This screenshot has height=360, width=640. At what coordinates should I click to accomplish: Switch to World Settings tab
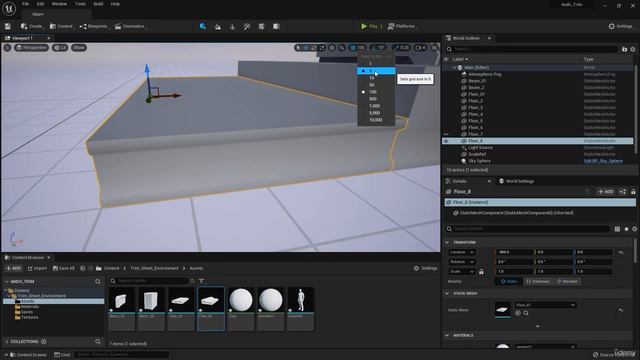point(516,181)
